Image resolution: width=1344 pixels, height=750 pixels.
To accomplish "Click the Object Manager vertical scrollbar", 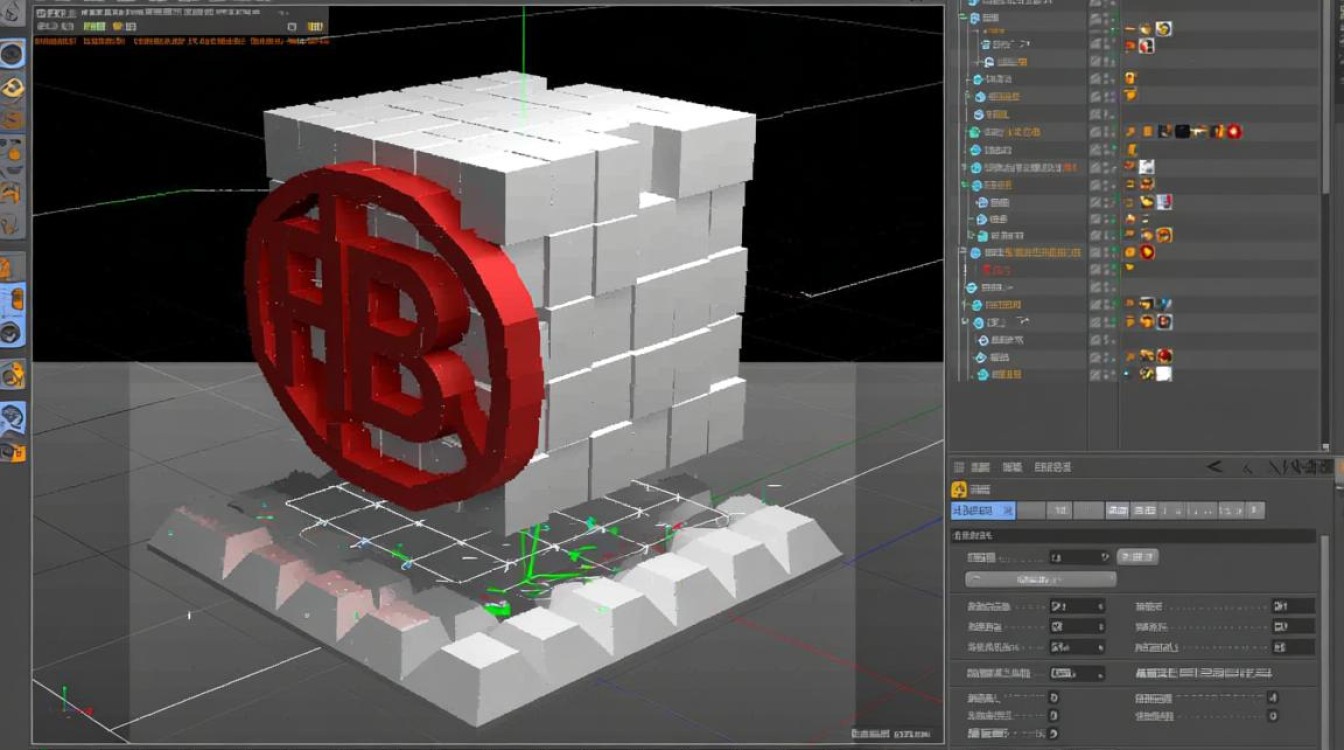I will pos(1328,100).
